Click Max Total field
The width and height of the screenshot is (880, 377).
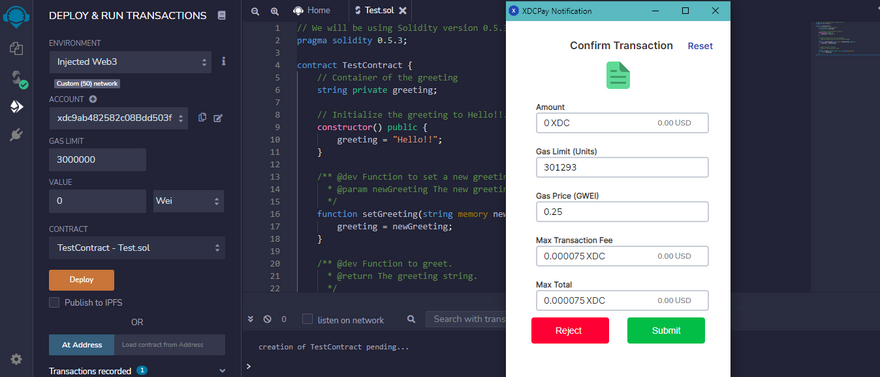pos(622,300)
